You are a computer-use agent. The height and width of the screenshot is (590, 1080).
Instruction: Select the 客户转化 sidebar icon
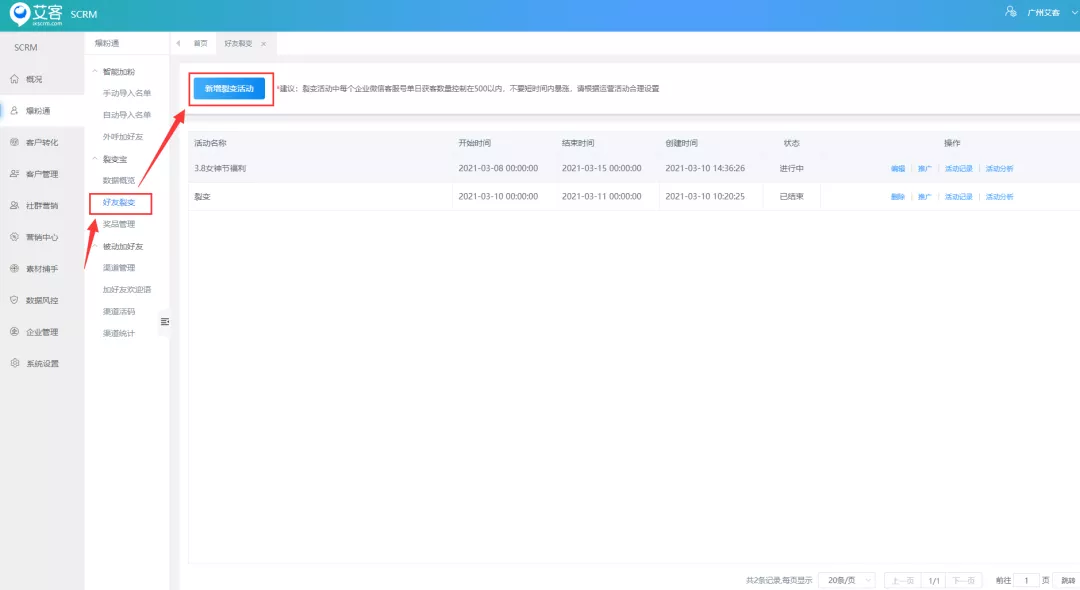[14, 143]
